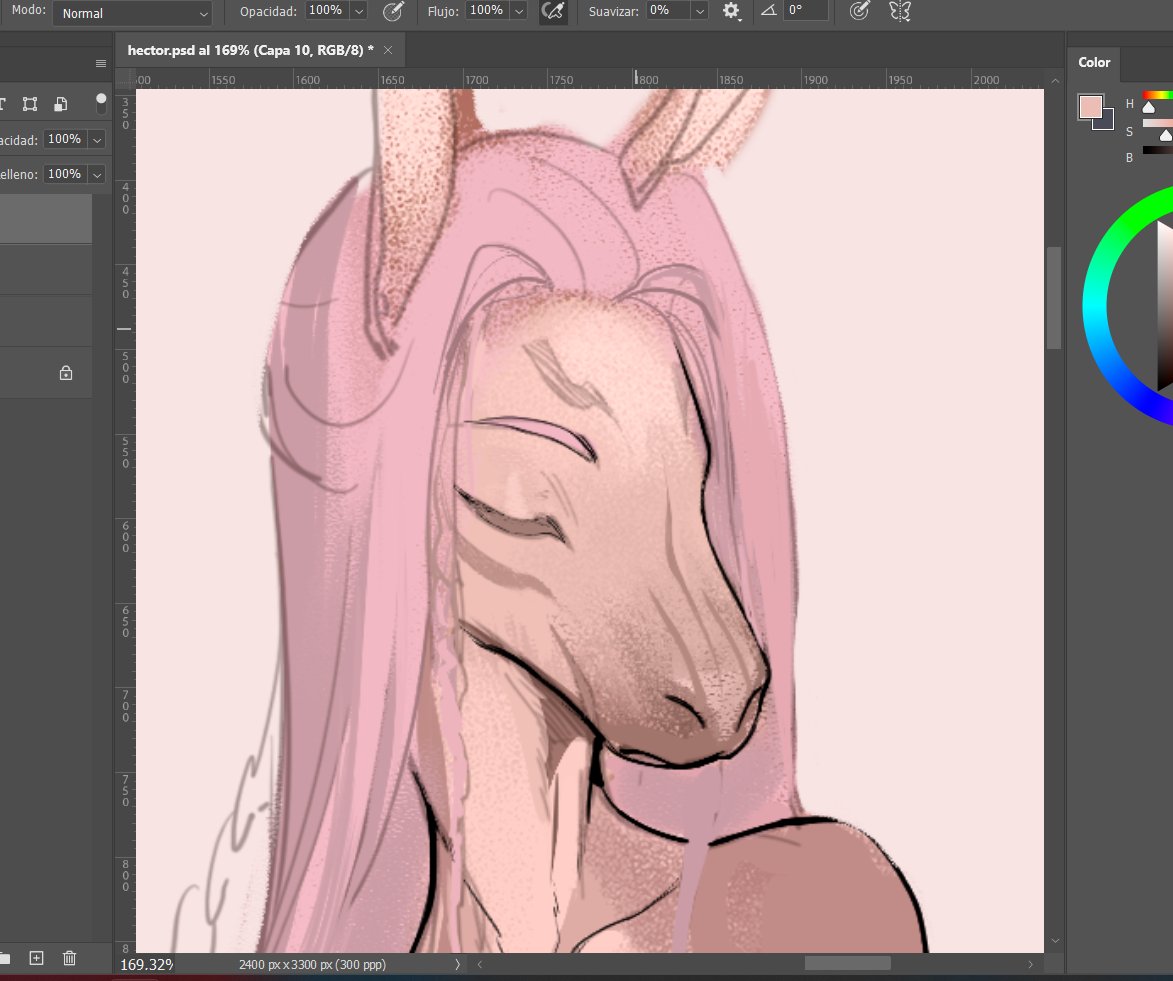The image size is (1173, 981).
Task: Create a new layer with plus icon
Action: 36,958
